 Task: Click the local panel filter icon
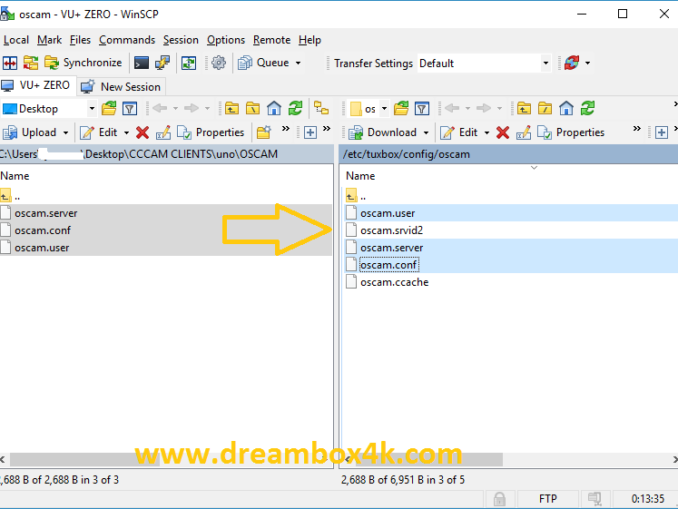click(130, 109)
